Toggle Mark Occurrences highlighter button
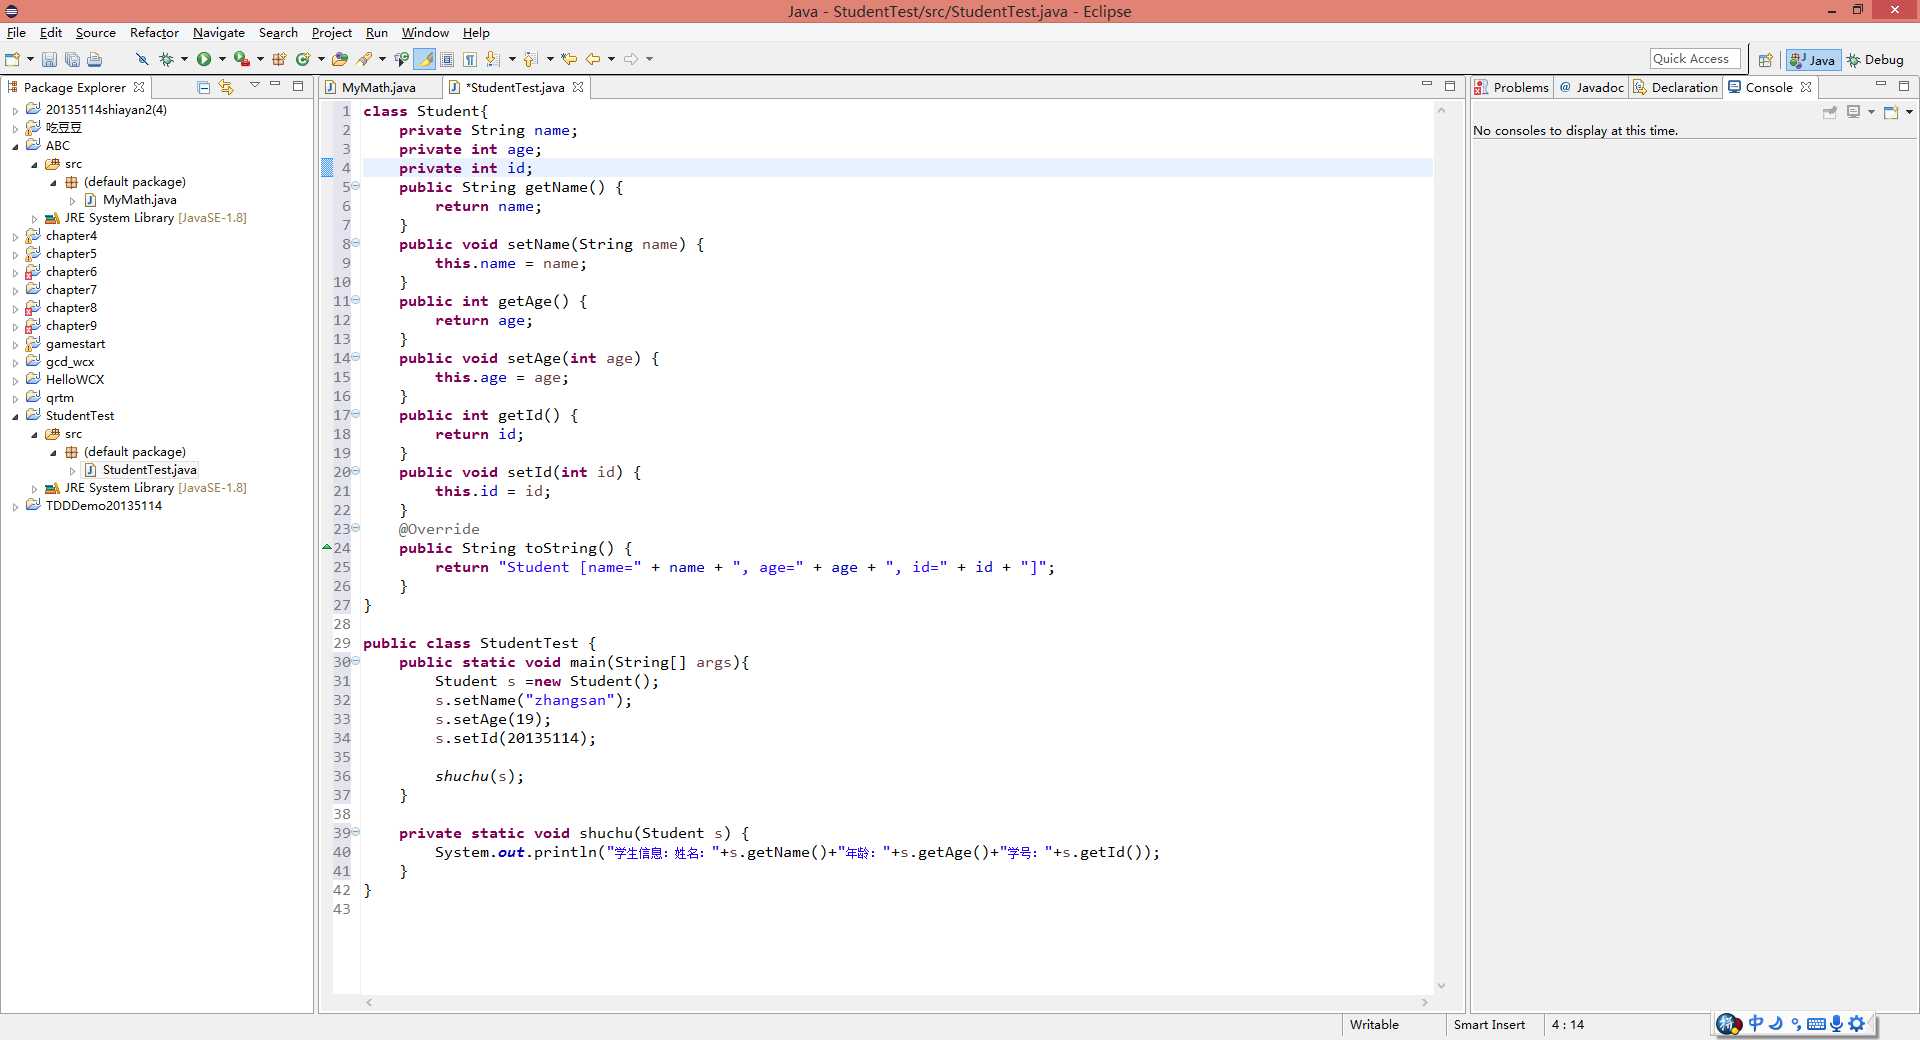 [x=425, y=60]
